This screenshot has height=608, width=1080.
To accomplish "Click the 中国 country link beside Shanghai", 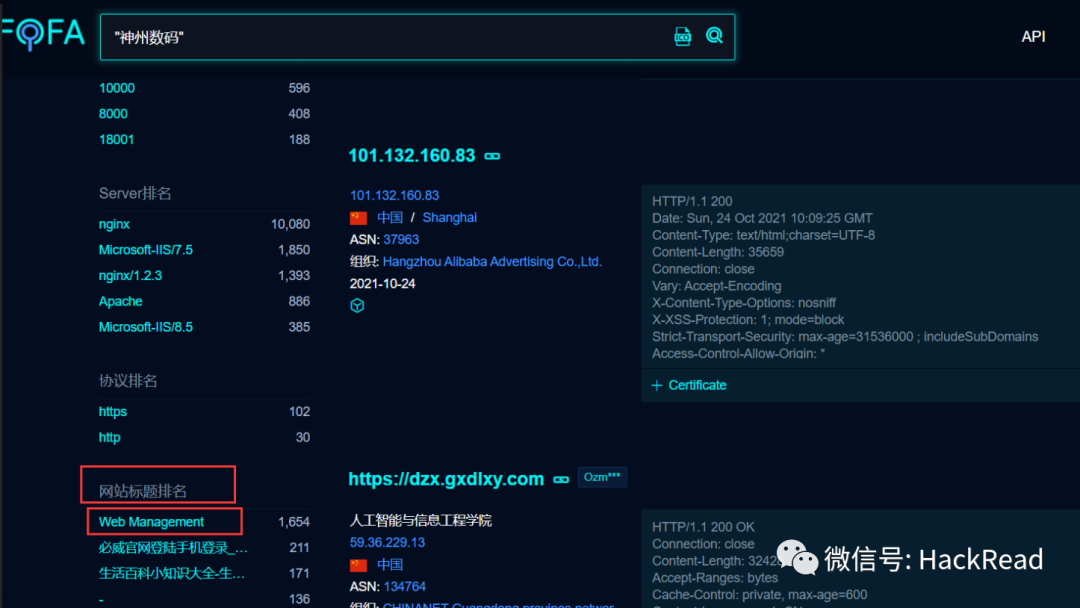I will tap(390, 218).
